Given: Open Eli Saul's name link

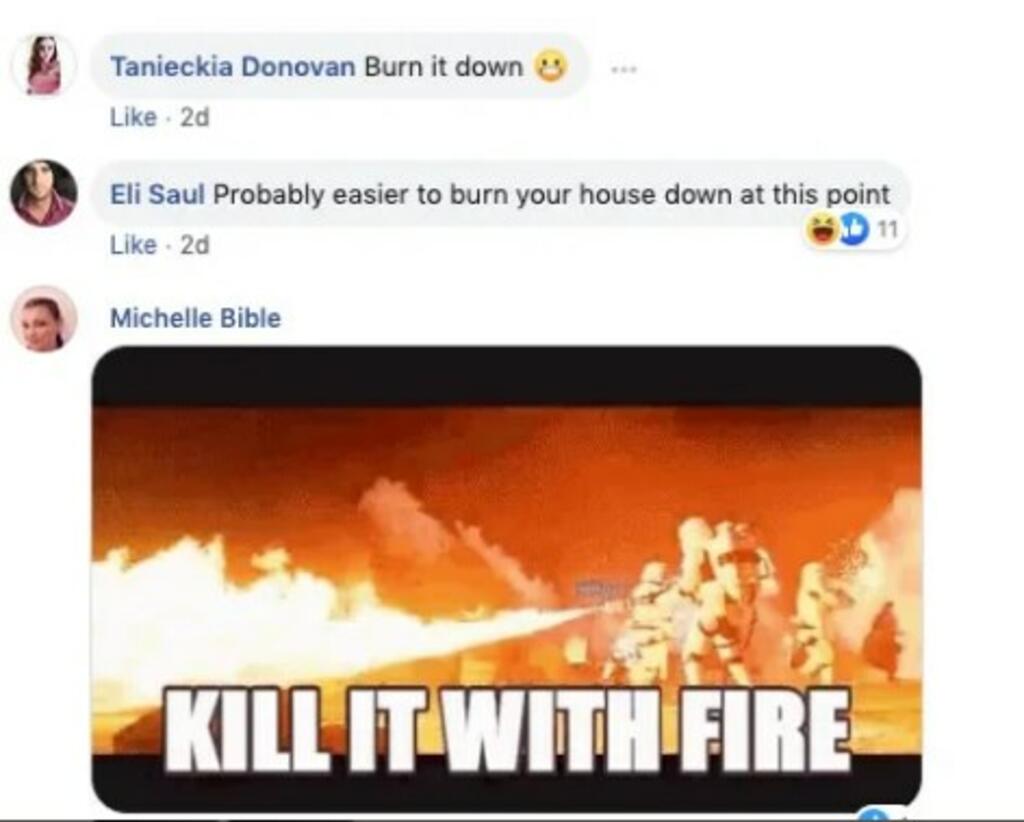Looking at the screenshot, I should coord(157,194).
